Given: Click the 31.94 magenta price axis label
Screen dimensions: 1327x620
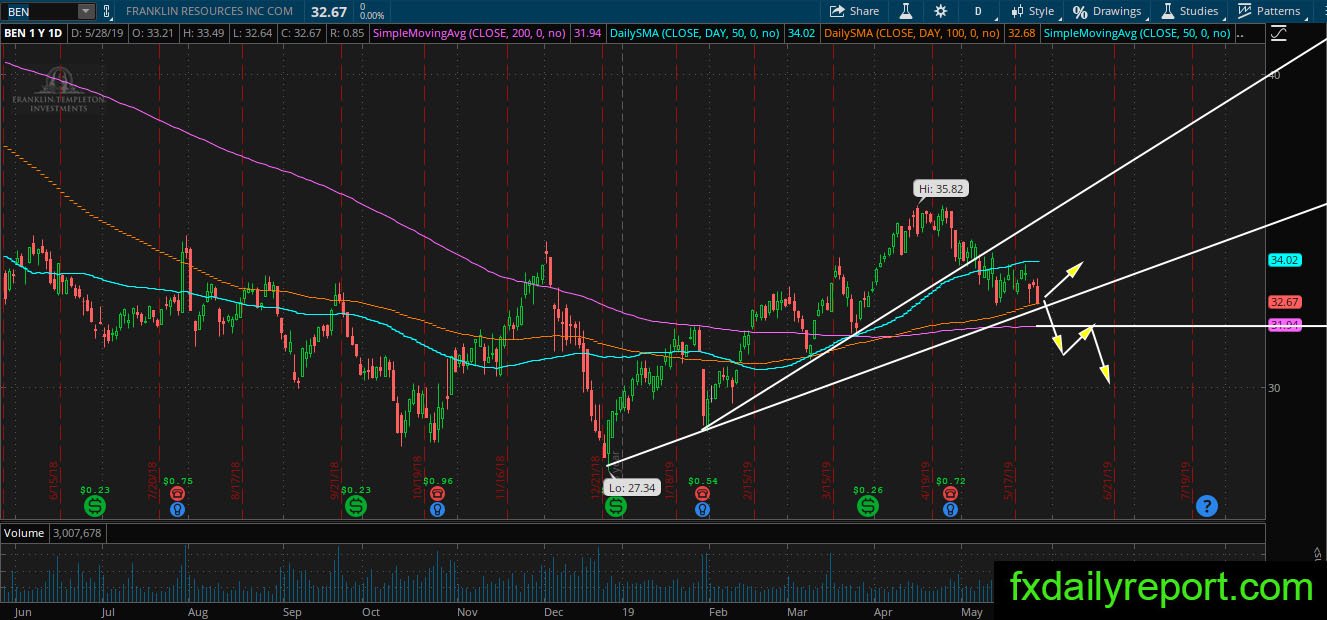Looking at the screenshot, I should click(1284, 326).
